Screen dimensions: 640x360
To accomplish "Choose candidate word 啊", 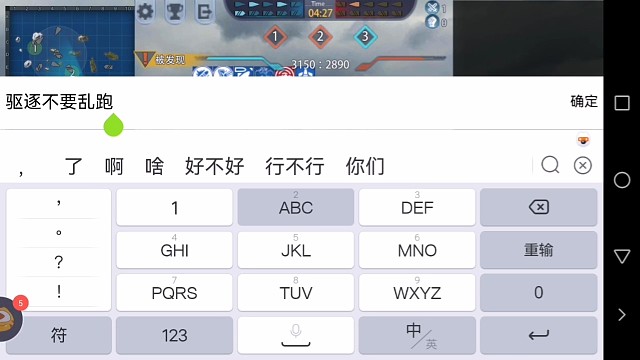I will tap(114, 166).
